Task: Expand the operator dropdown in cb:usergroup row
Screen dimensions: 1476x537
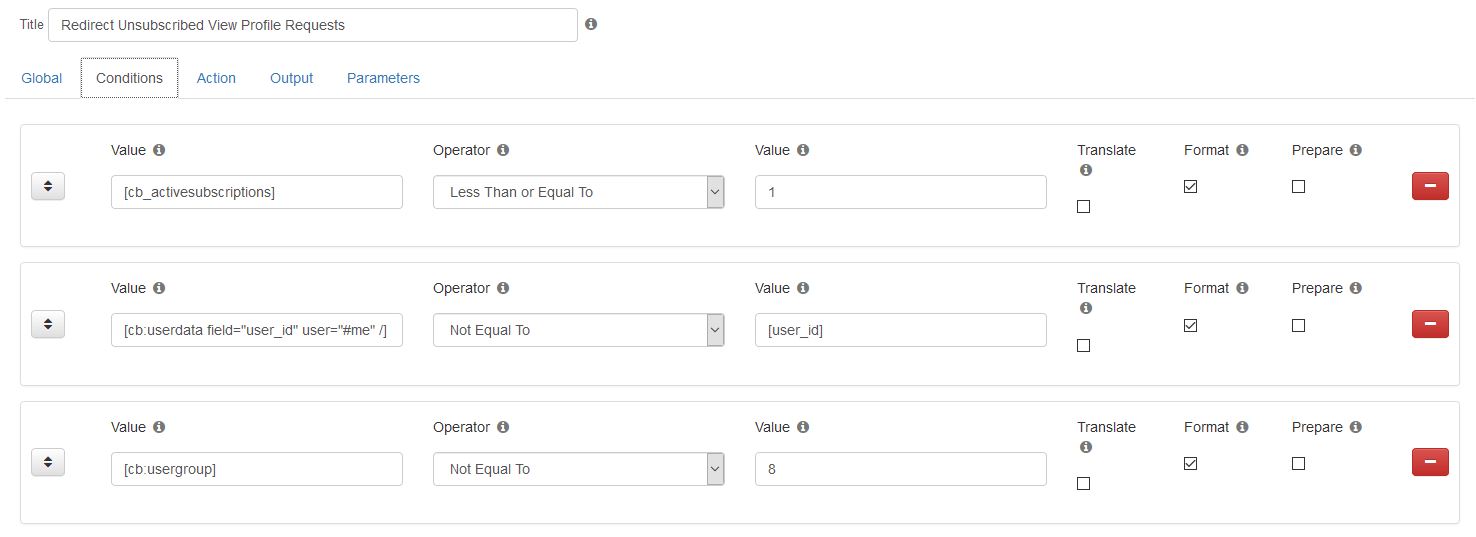Action: [x=578, y=469]
